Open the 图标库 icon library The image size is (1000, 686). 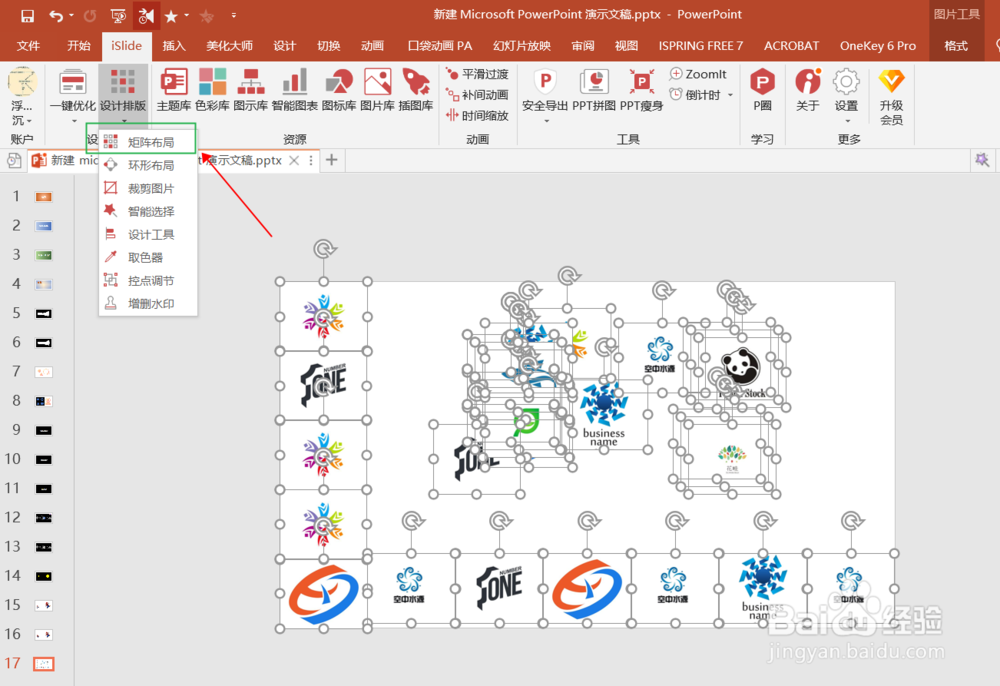coord(339,90)
